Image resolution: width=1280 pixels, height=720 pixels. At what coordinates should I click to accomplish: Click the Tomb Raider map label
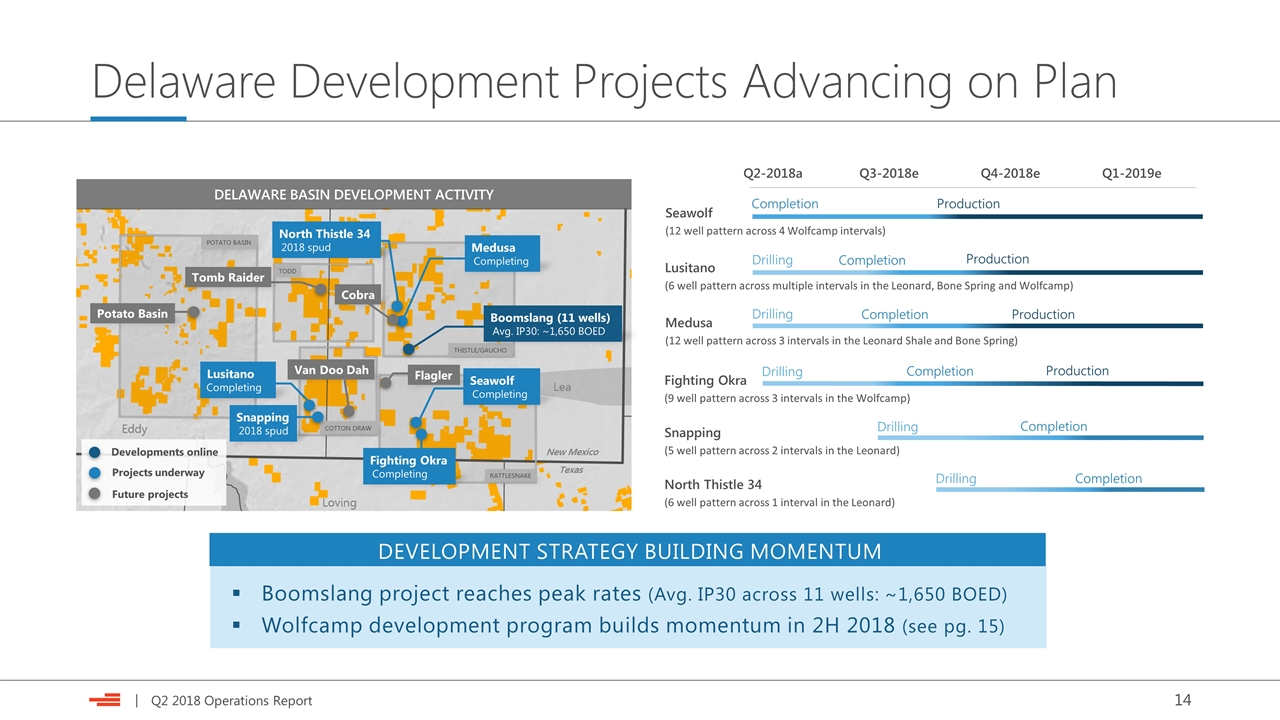(228, 277)
